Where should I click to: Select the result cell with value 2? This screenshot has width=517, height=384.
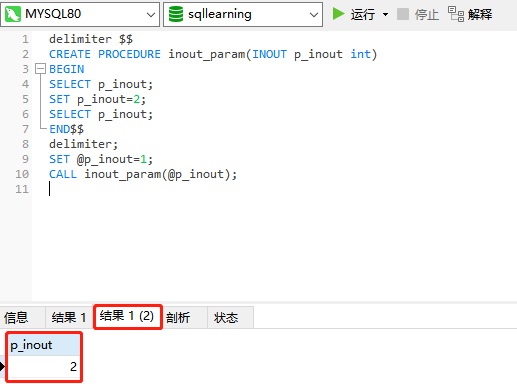(x=43, y=366)
